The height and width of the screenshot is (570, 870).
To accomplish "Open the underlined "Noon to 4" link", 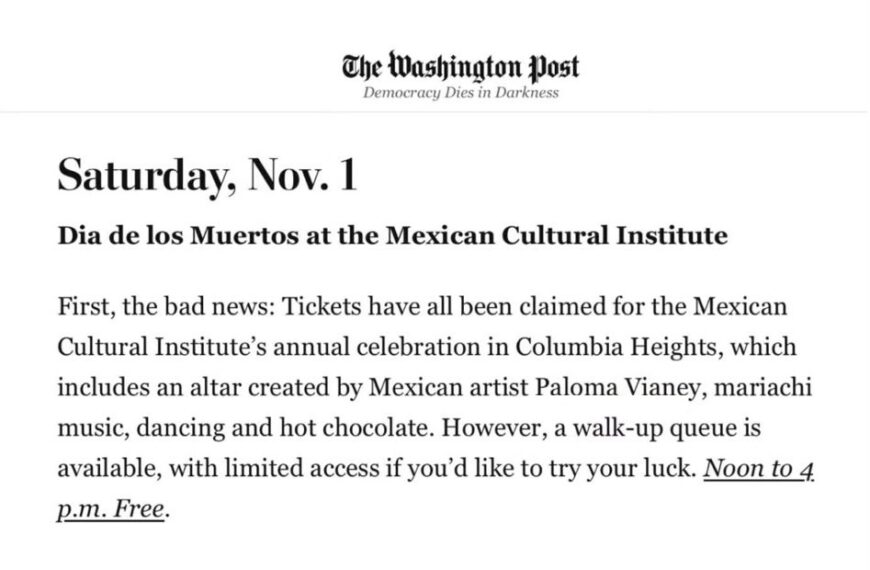I will point(758,468).
